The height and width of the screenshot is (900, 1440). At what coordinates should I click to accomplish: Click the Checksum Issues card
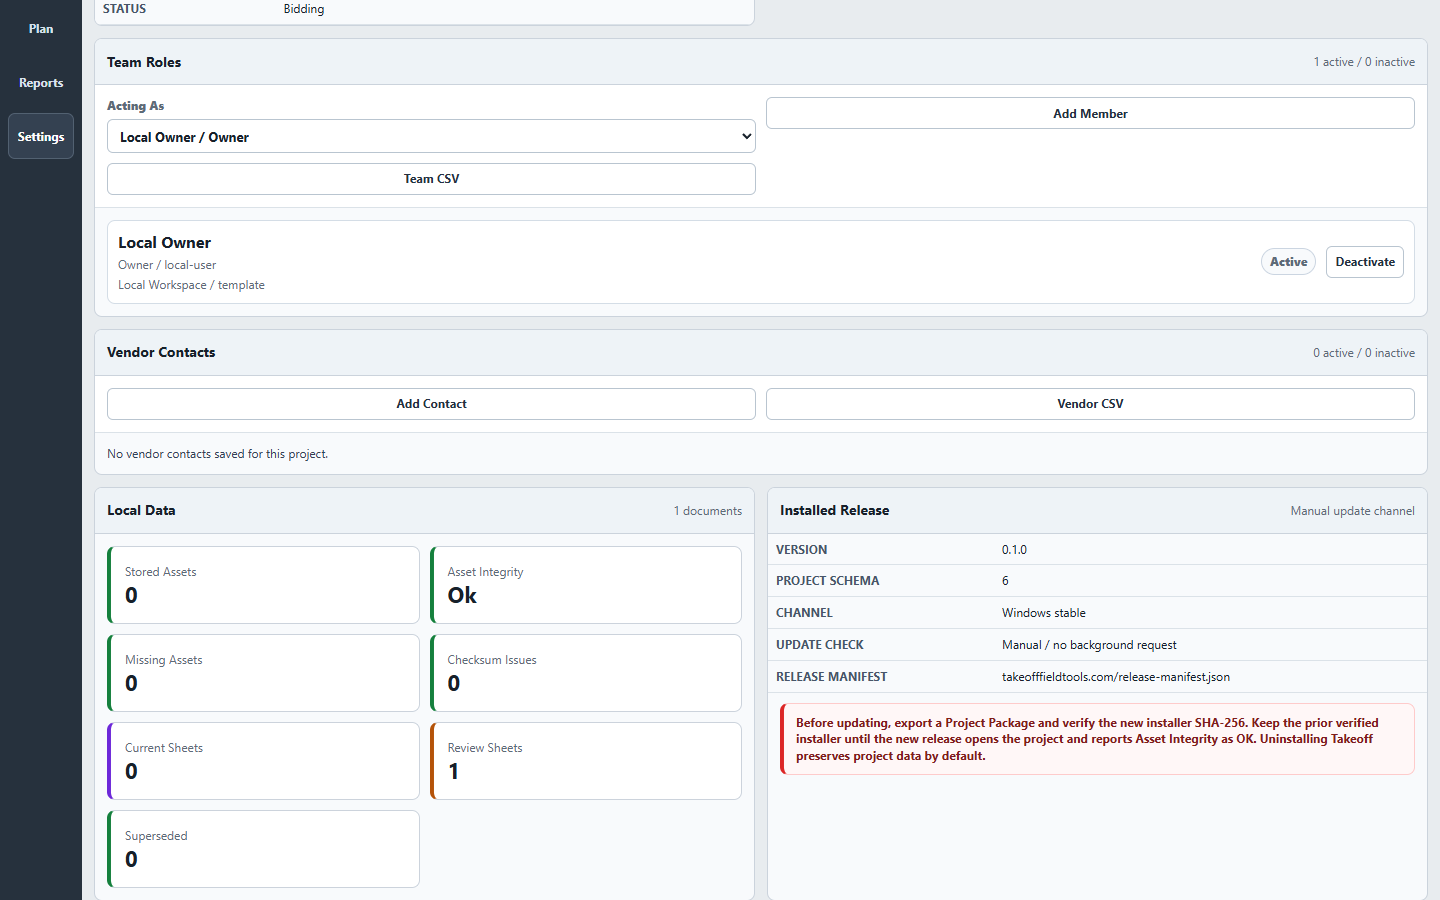pos(586,673)
